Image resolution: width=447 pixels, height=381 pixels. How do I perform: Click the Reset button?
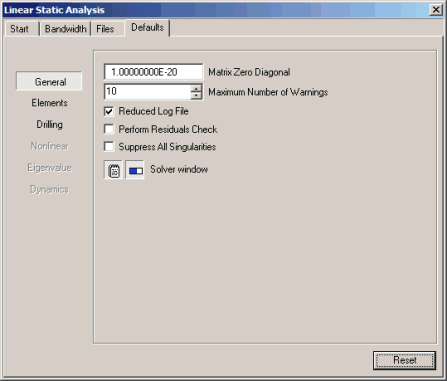(x=404, y=360)
